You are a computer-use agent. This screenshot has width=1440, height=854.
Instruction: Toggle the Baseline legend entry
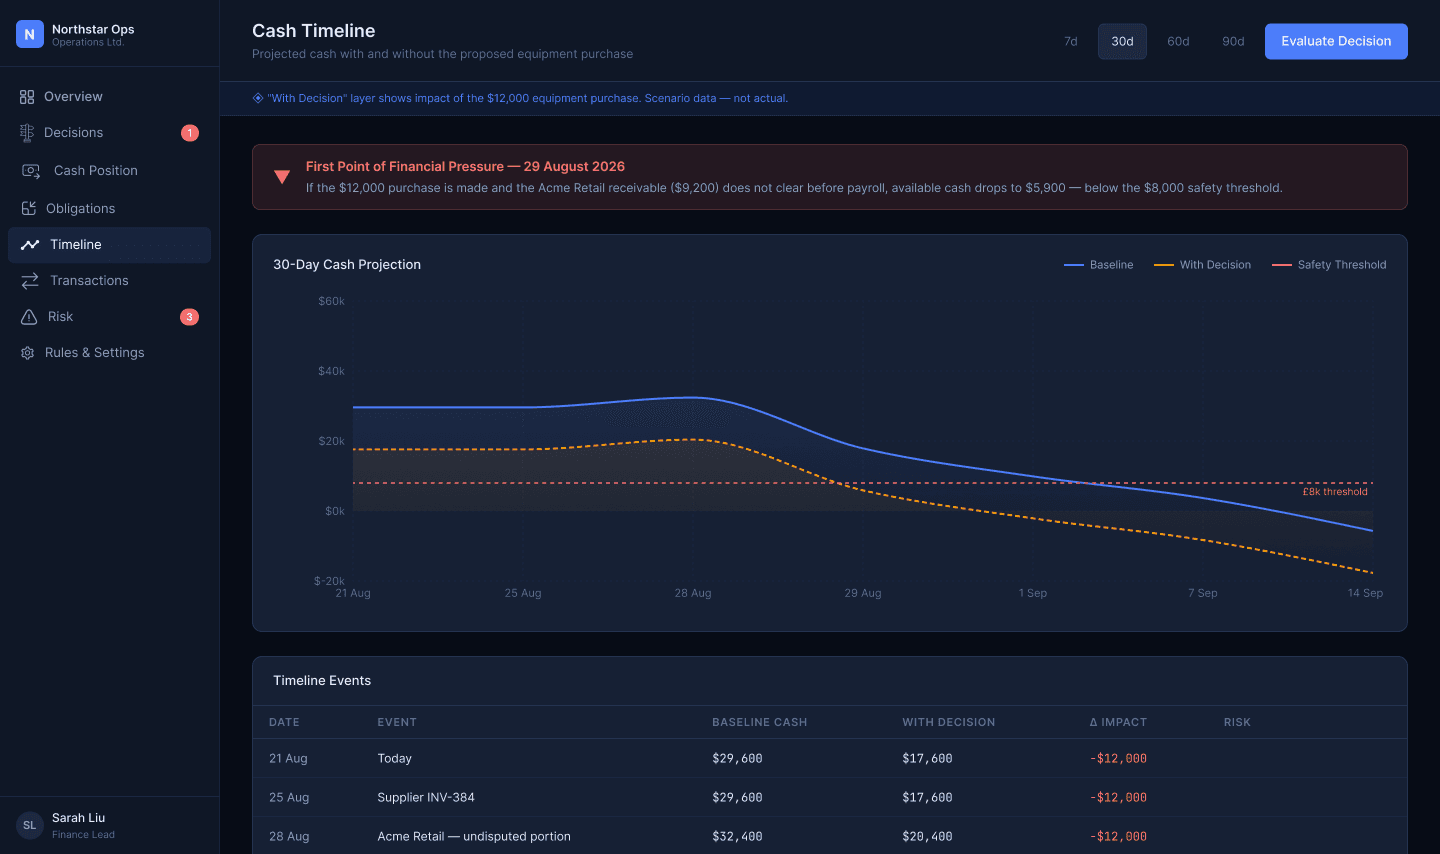[x=1098, y=265]
